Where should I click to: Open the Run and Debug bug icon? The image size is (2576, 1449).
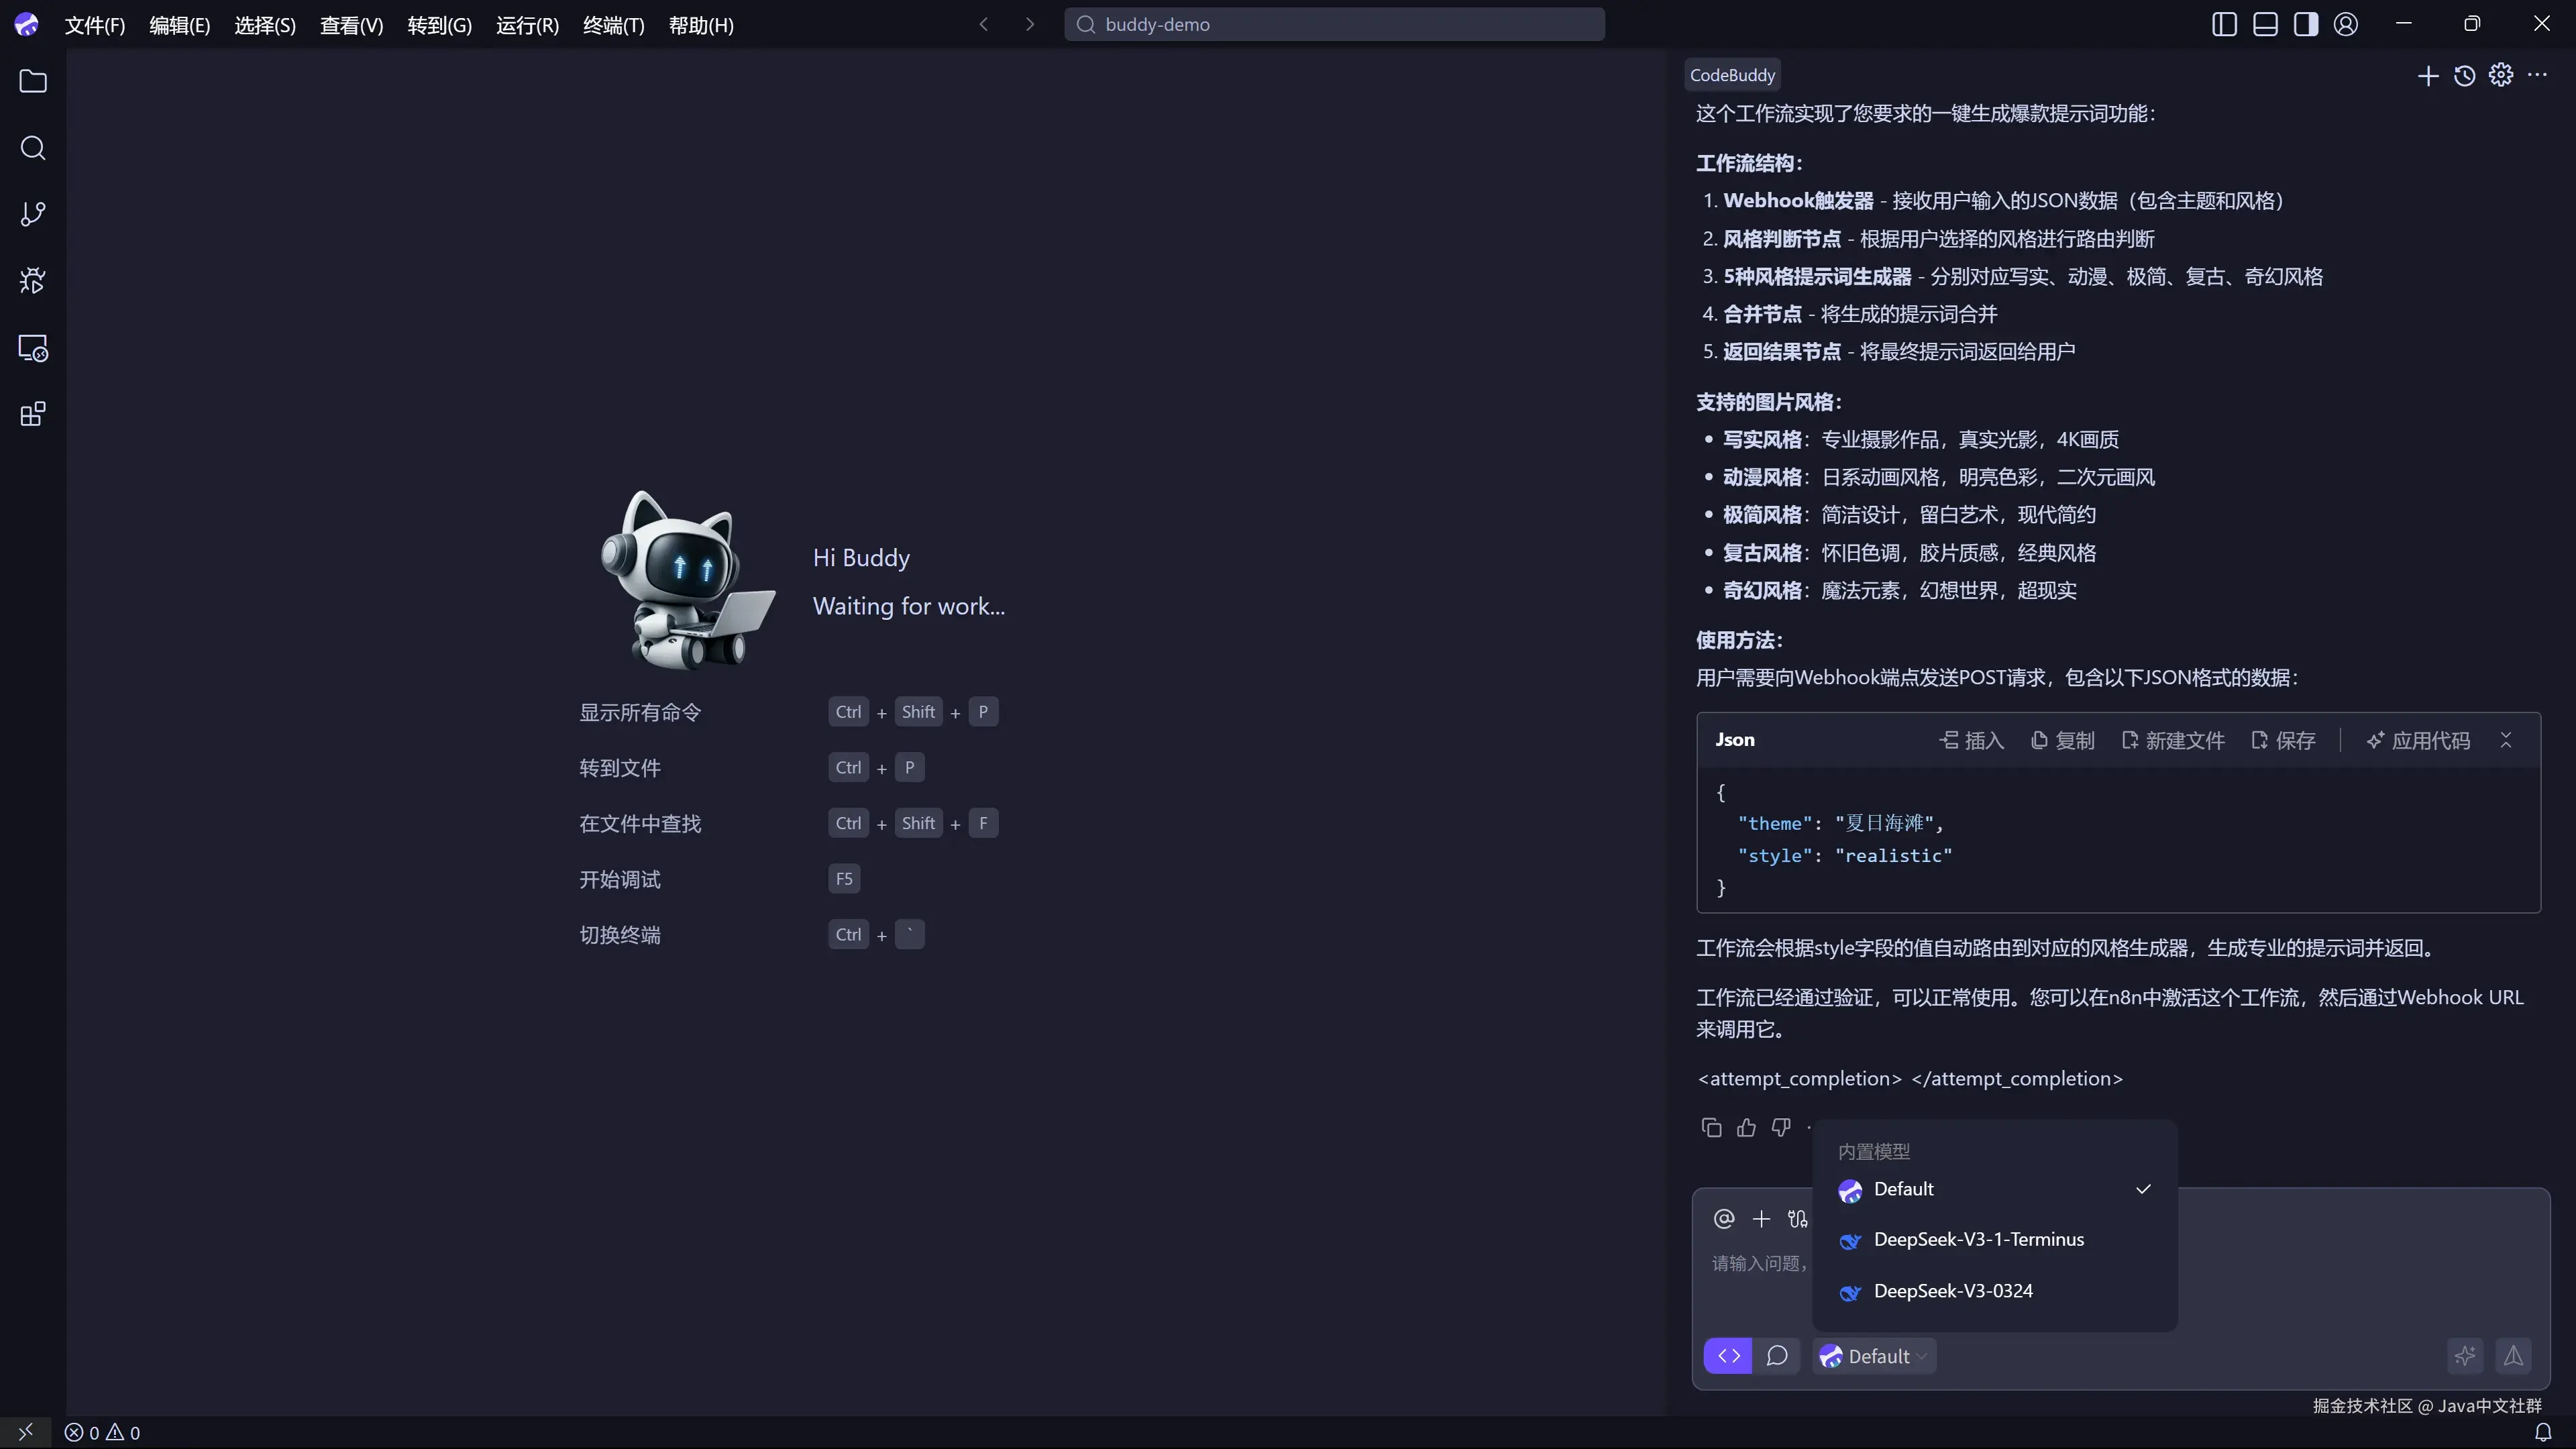click(x=33, y=281)
